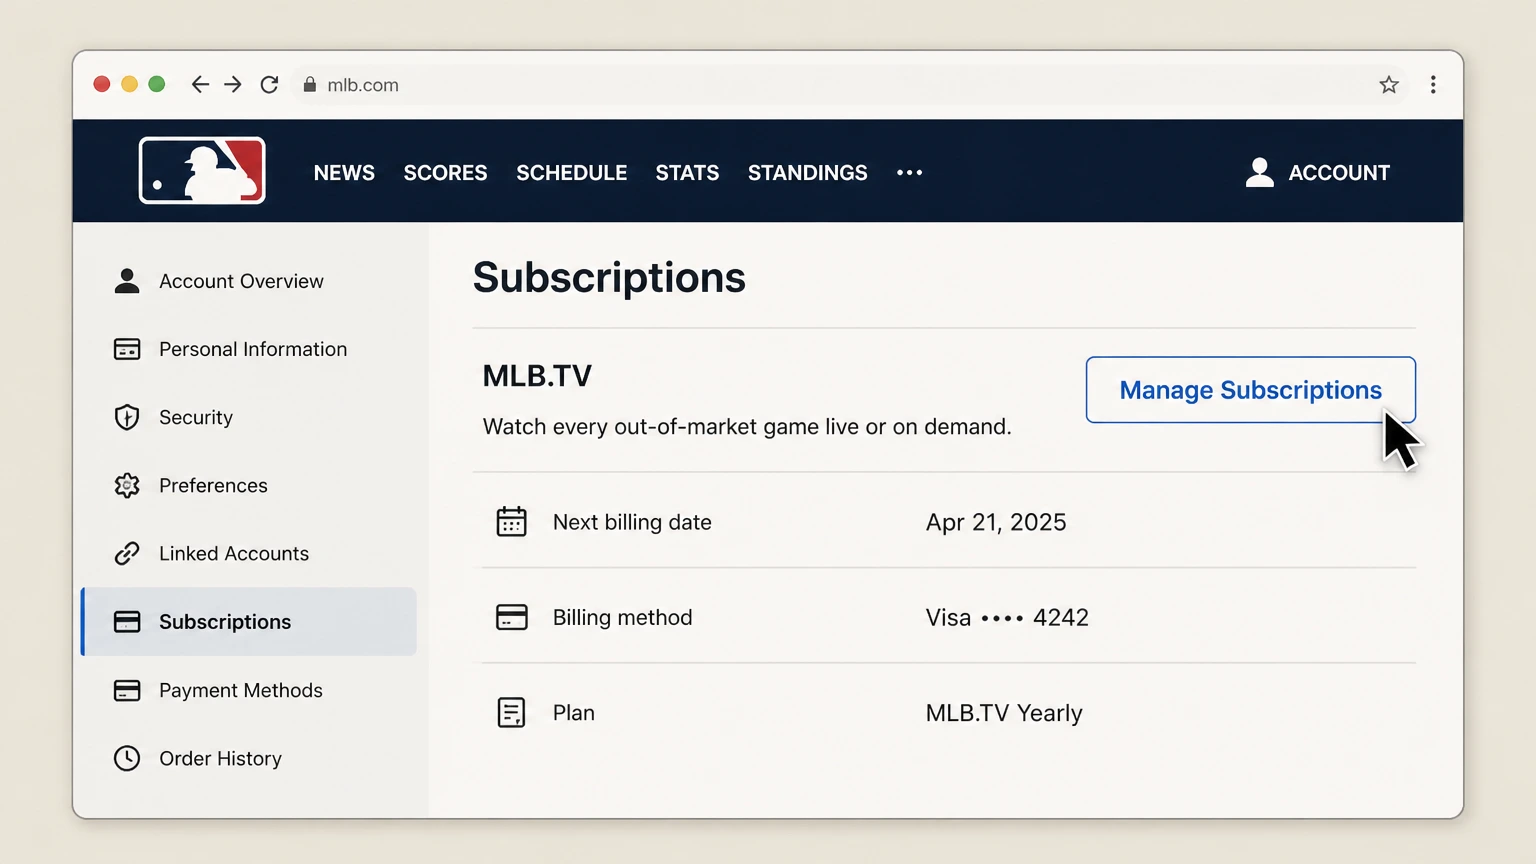Click the MLB logo in header
The height and width of the screenshot is (864, 1536).
202,171
